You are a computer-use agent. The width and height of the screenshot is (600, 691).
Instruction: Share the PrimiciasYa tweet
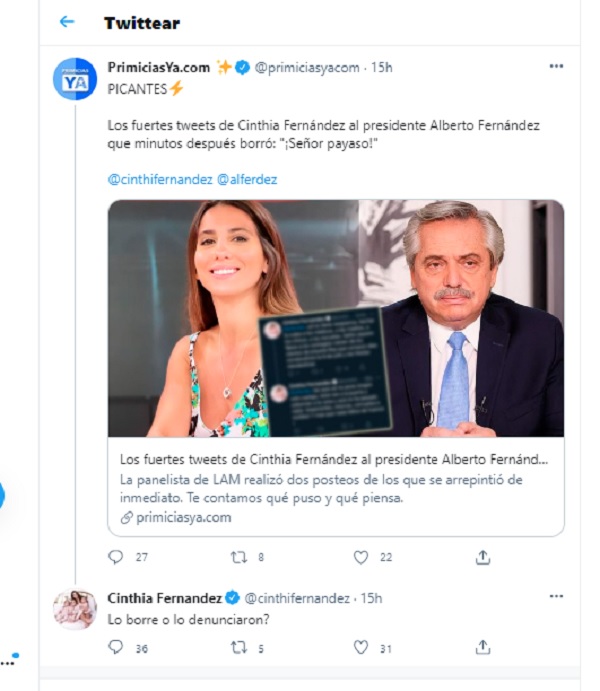(483, 557)
